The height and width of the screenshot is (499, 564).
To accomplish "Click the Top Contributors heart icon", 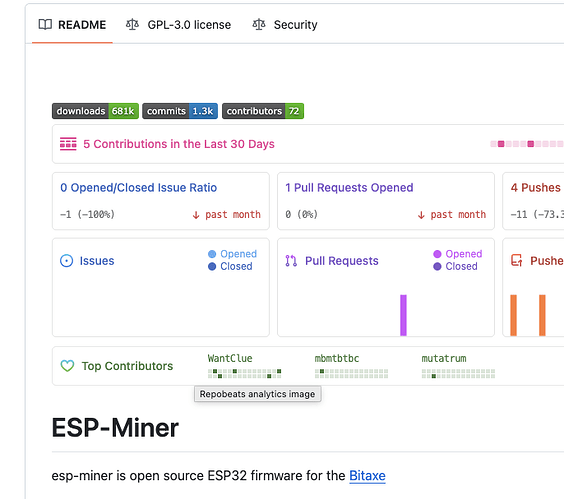I will (67, 366).
